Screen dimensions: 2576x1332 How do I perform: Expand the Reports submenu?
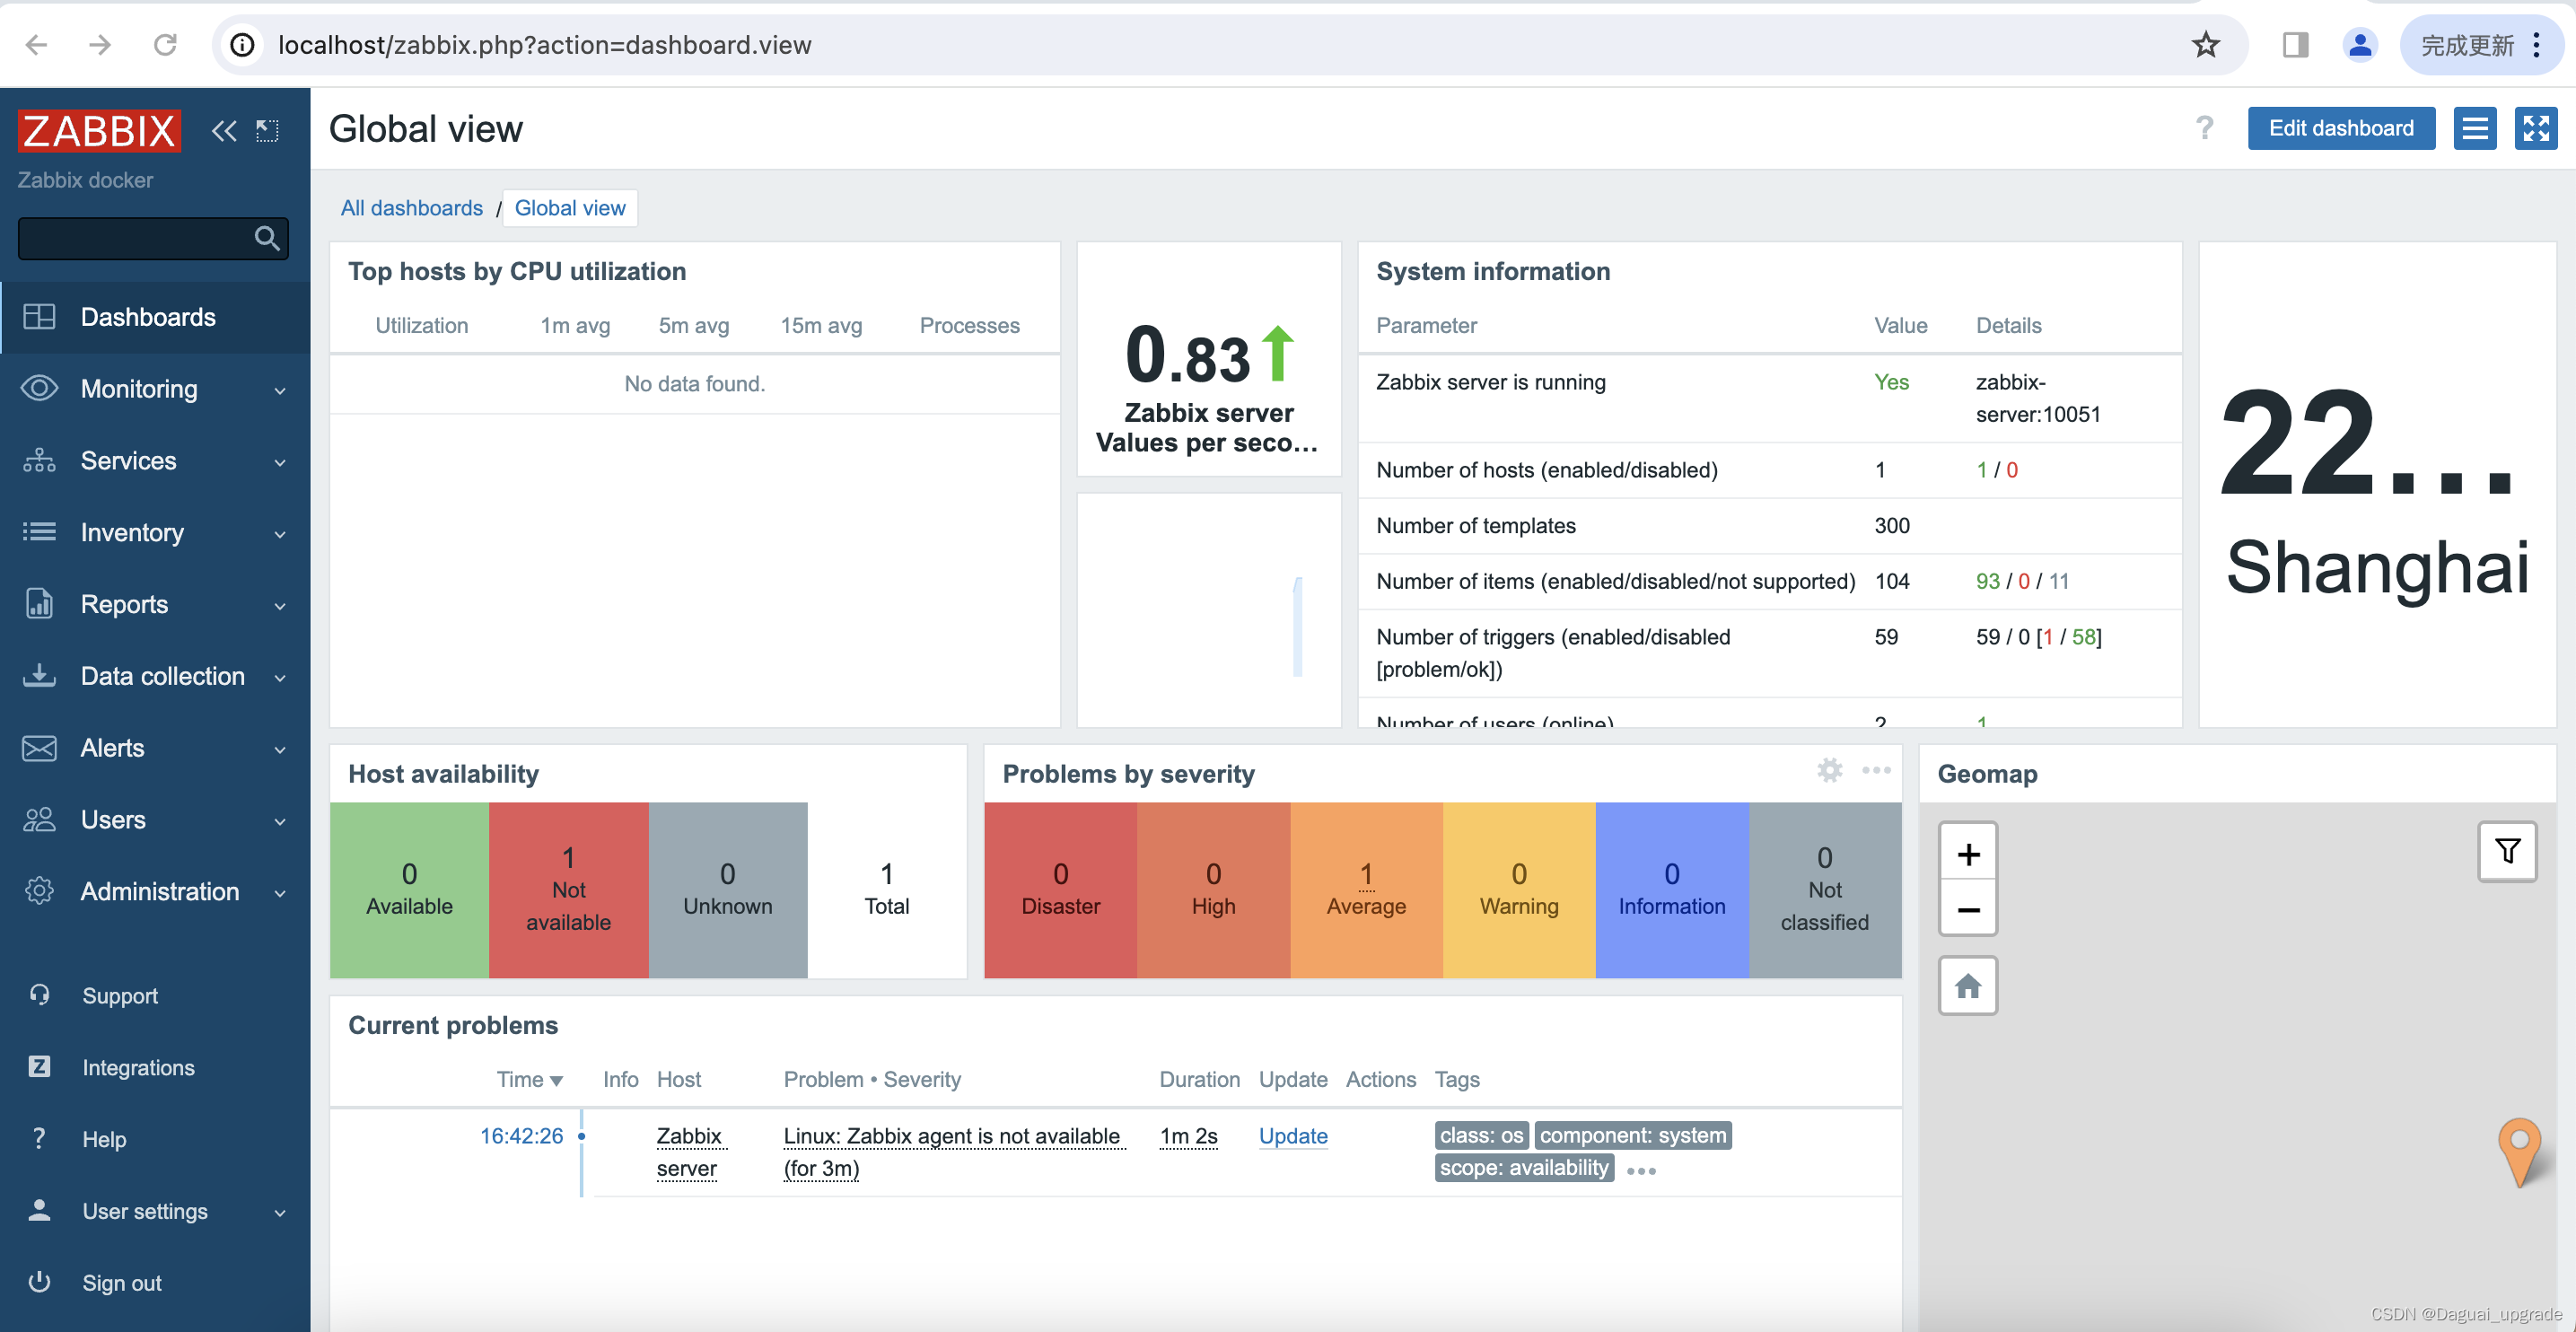pyautogui.click(x=281, y=605)
